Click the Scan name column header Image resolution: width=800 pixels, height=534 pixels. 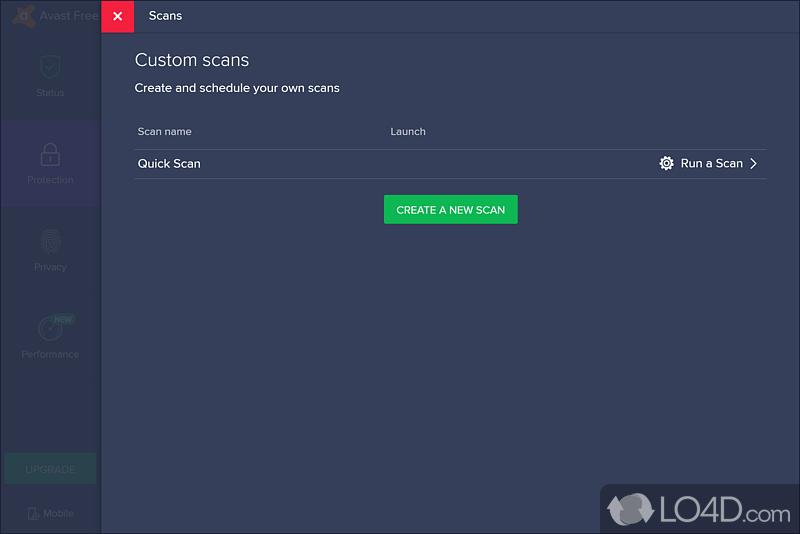(164, 131)
